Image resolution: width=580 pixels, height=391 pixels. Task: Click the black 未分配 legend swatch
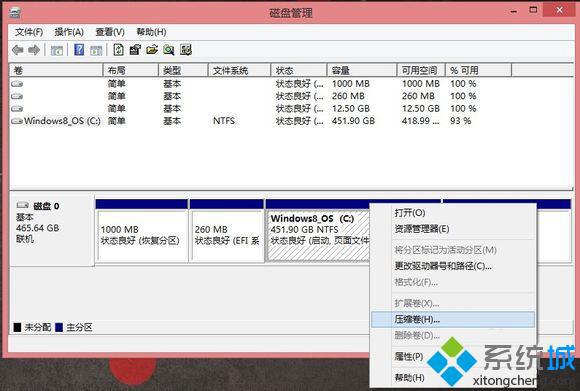(17, 327)
